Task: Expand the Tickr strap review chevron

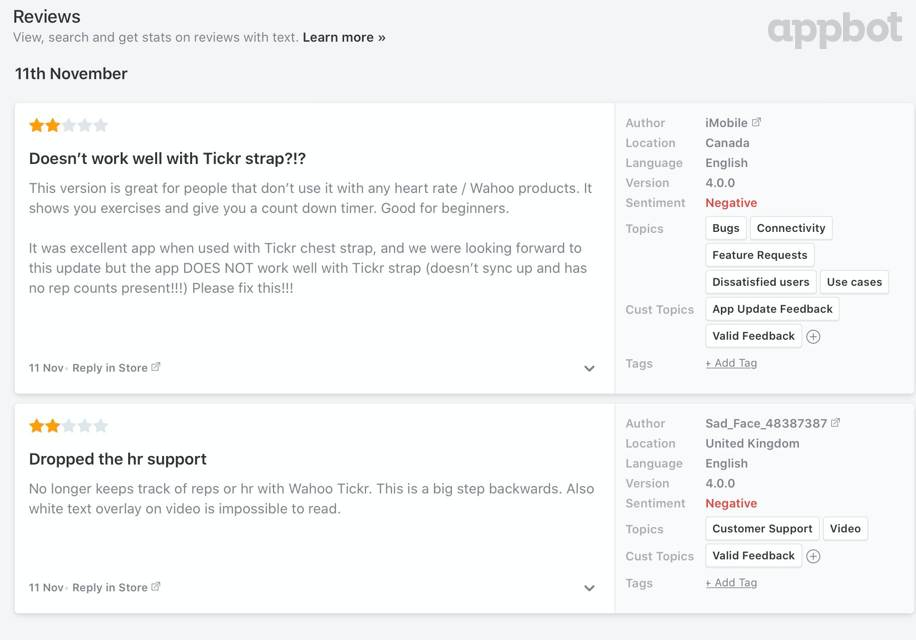Action: (x=589, y=368)
